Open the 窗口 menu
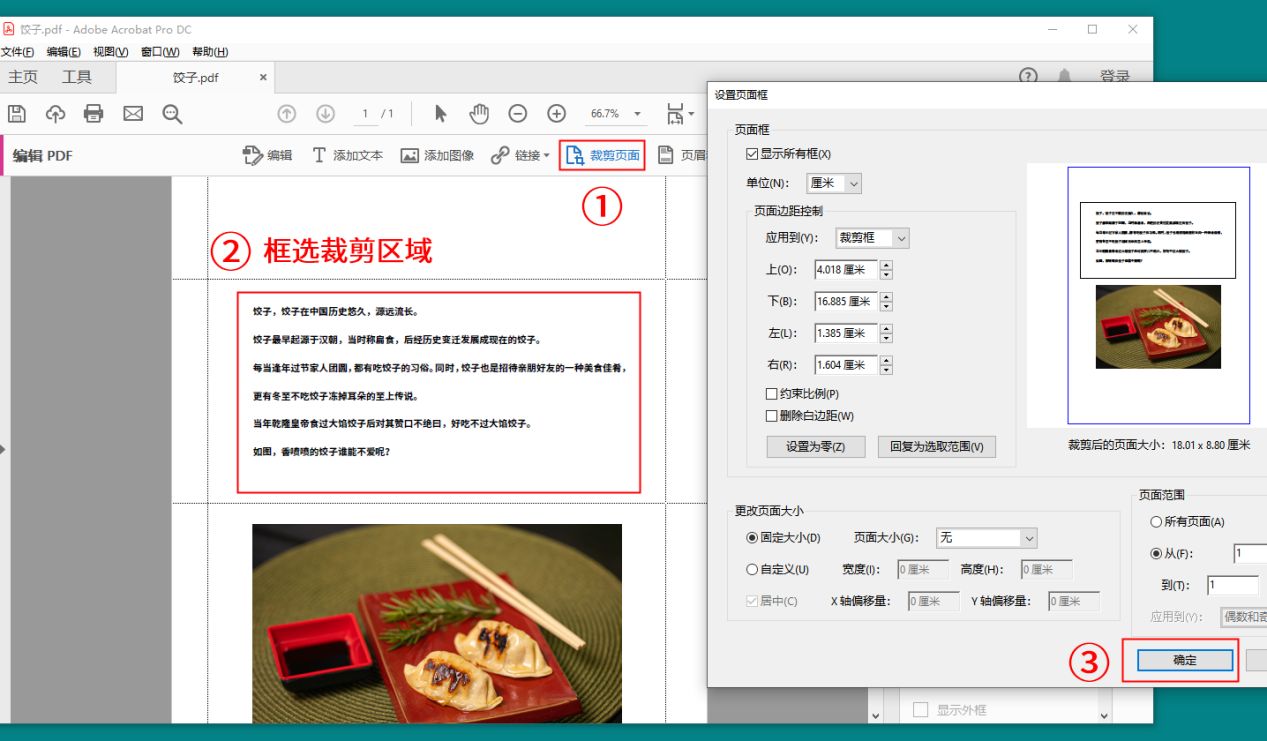Viewport: 1267px width, 741px height. click(160, 52)
